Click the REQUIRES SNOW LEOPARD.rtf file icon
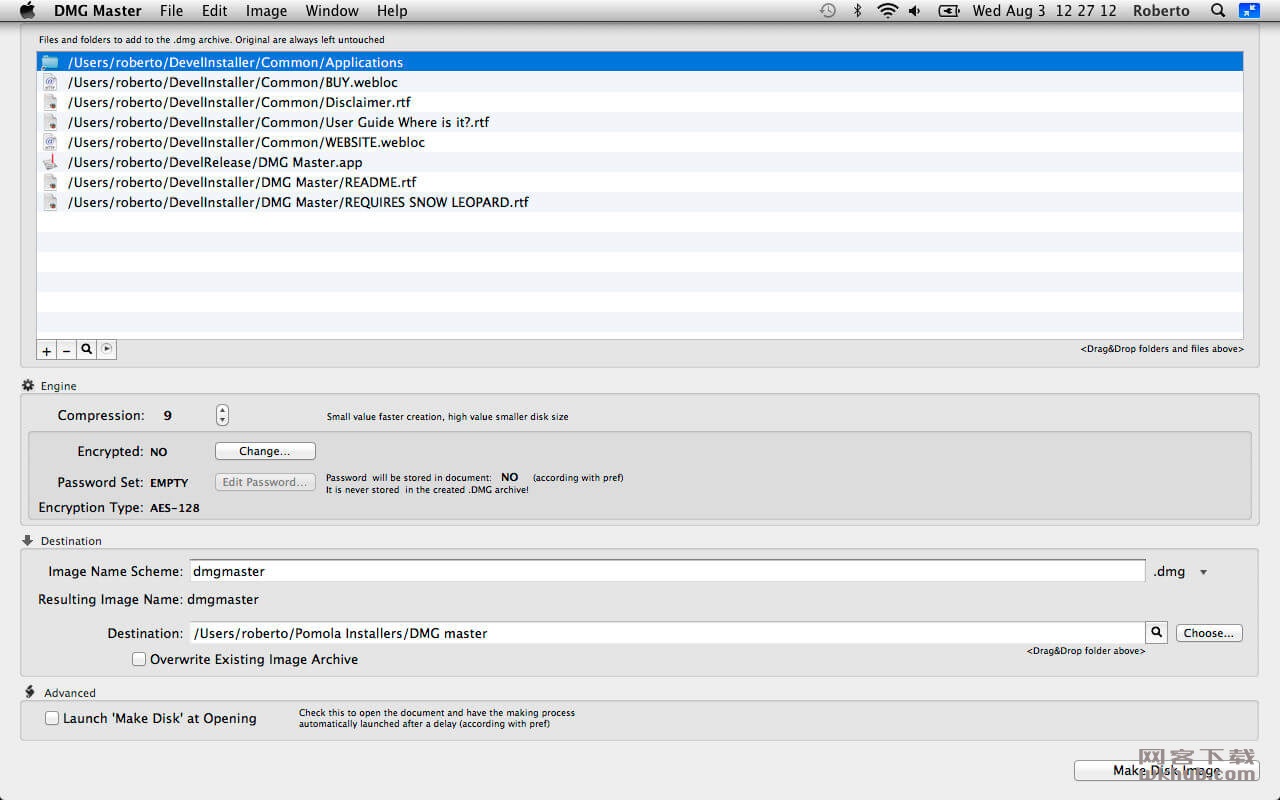This screenshot has width=1280, height=800. pyautogui.click(x=50, y=202)
